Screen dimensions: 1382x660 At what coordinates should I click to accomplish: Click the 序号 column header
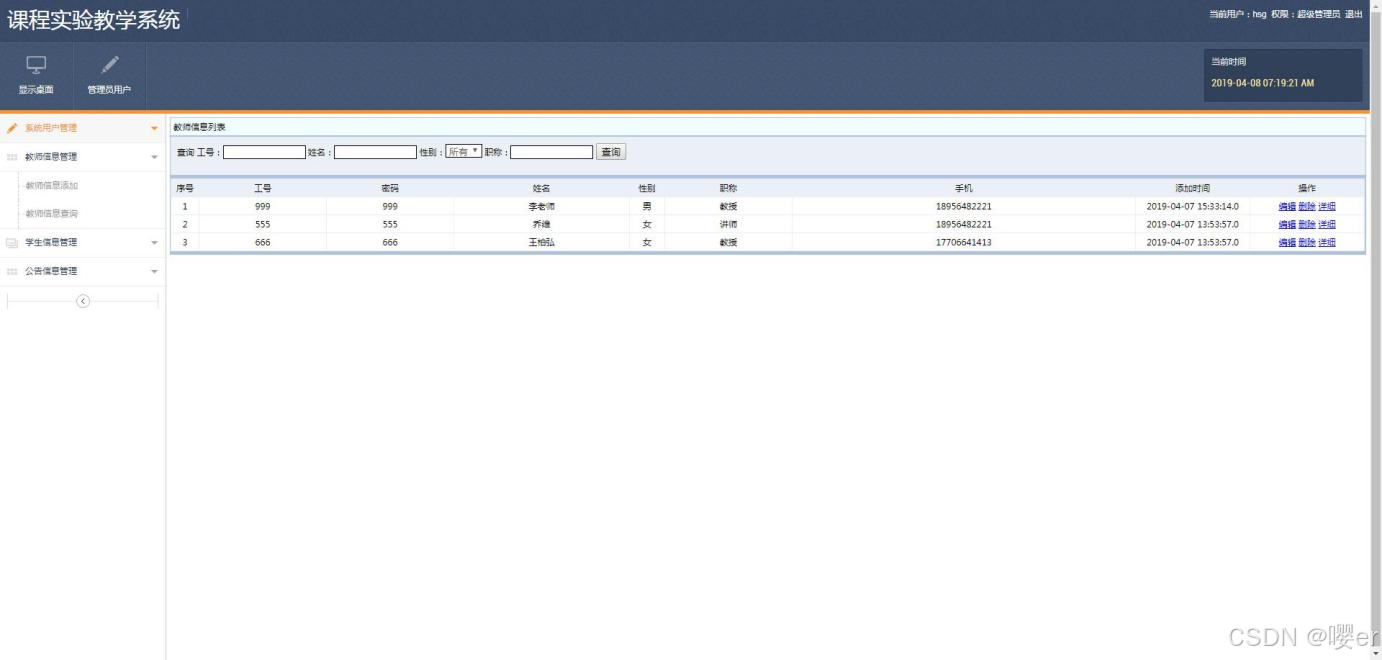tap(185, 188)
